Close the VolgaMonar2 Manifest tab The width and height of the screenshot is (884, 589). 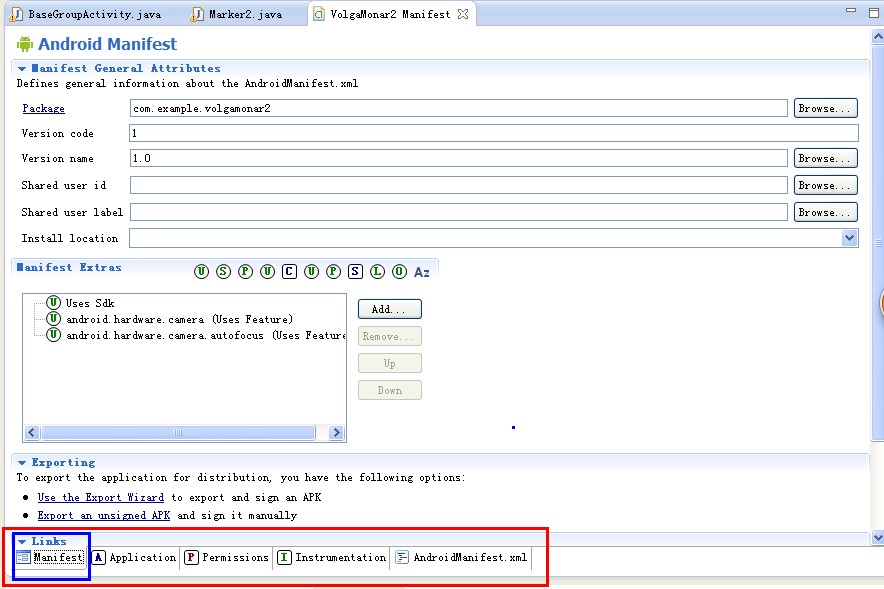point(463,14)
